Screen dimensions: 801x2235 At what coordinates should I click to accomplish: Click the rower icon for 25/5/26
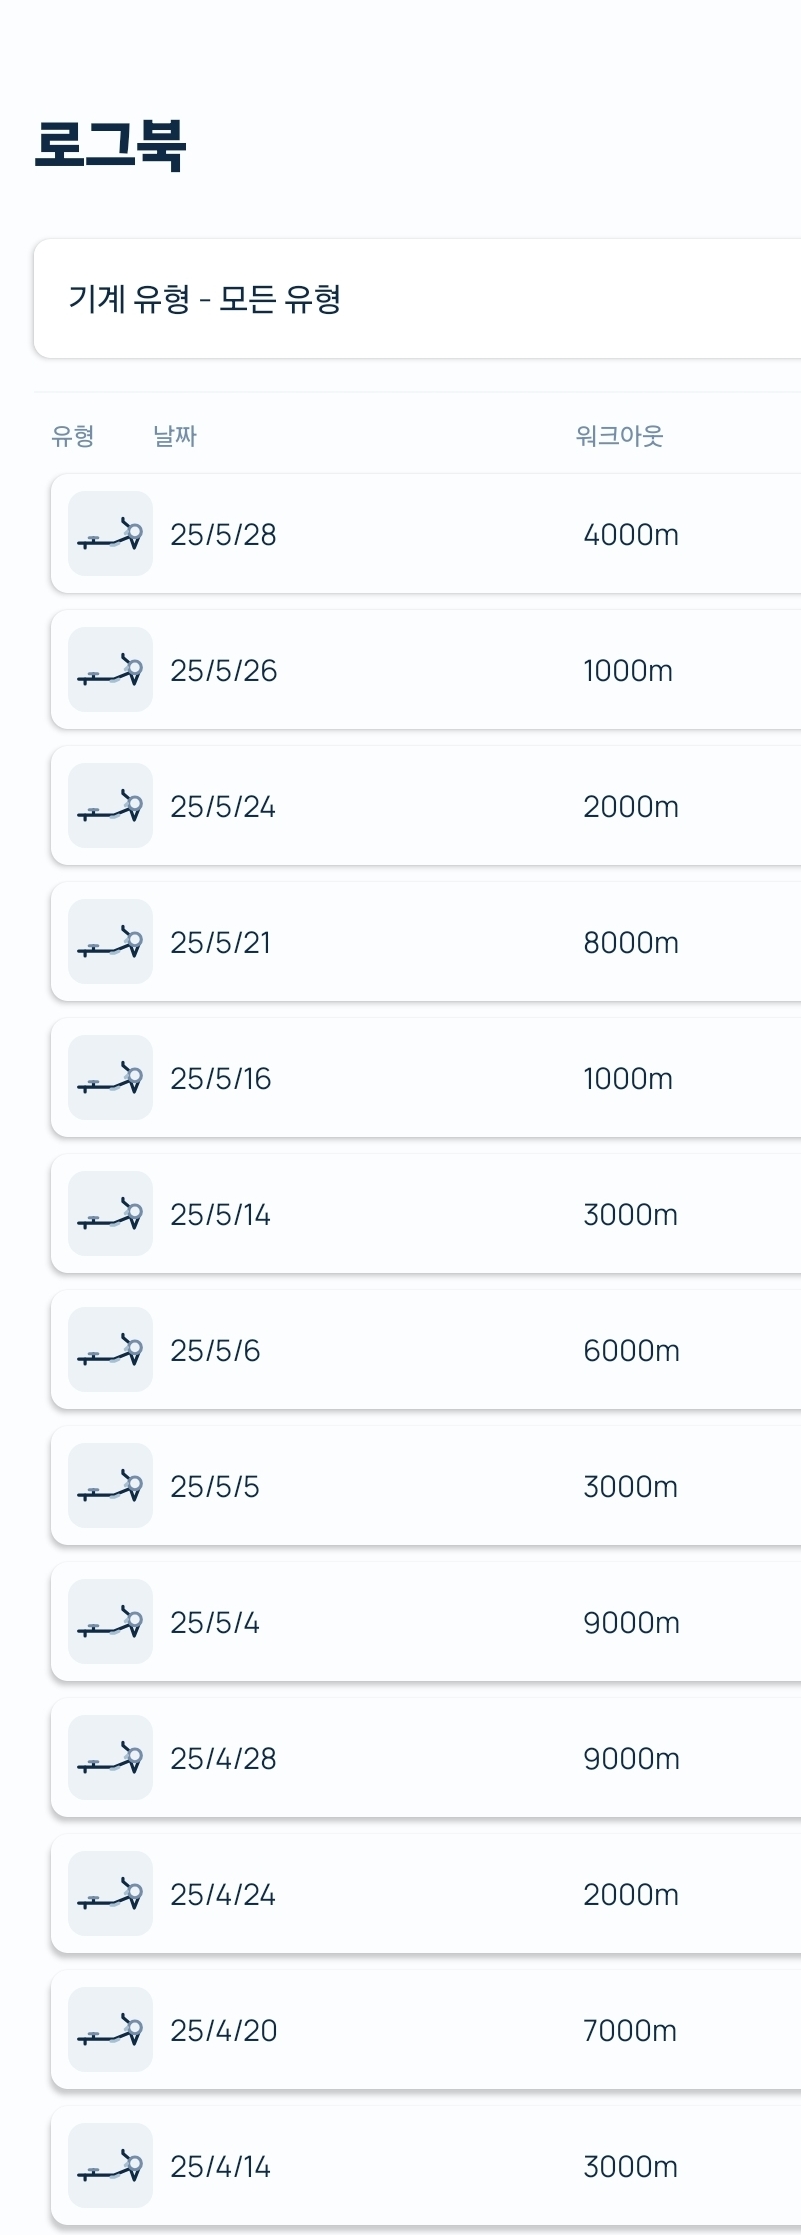[x=110, y=670]
